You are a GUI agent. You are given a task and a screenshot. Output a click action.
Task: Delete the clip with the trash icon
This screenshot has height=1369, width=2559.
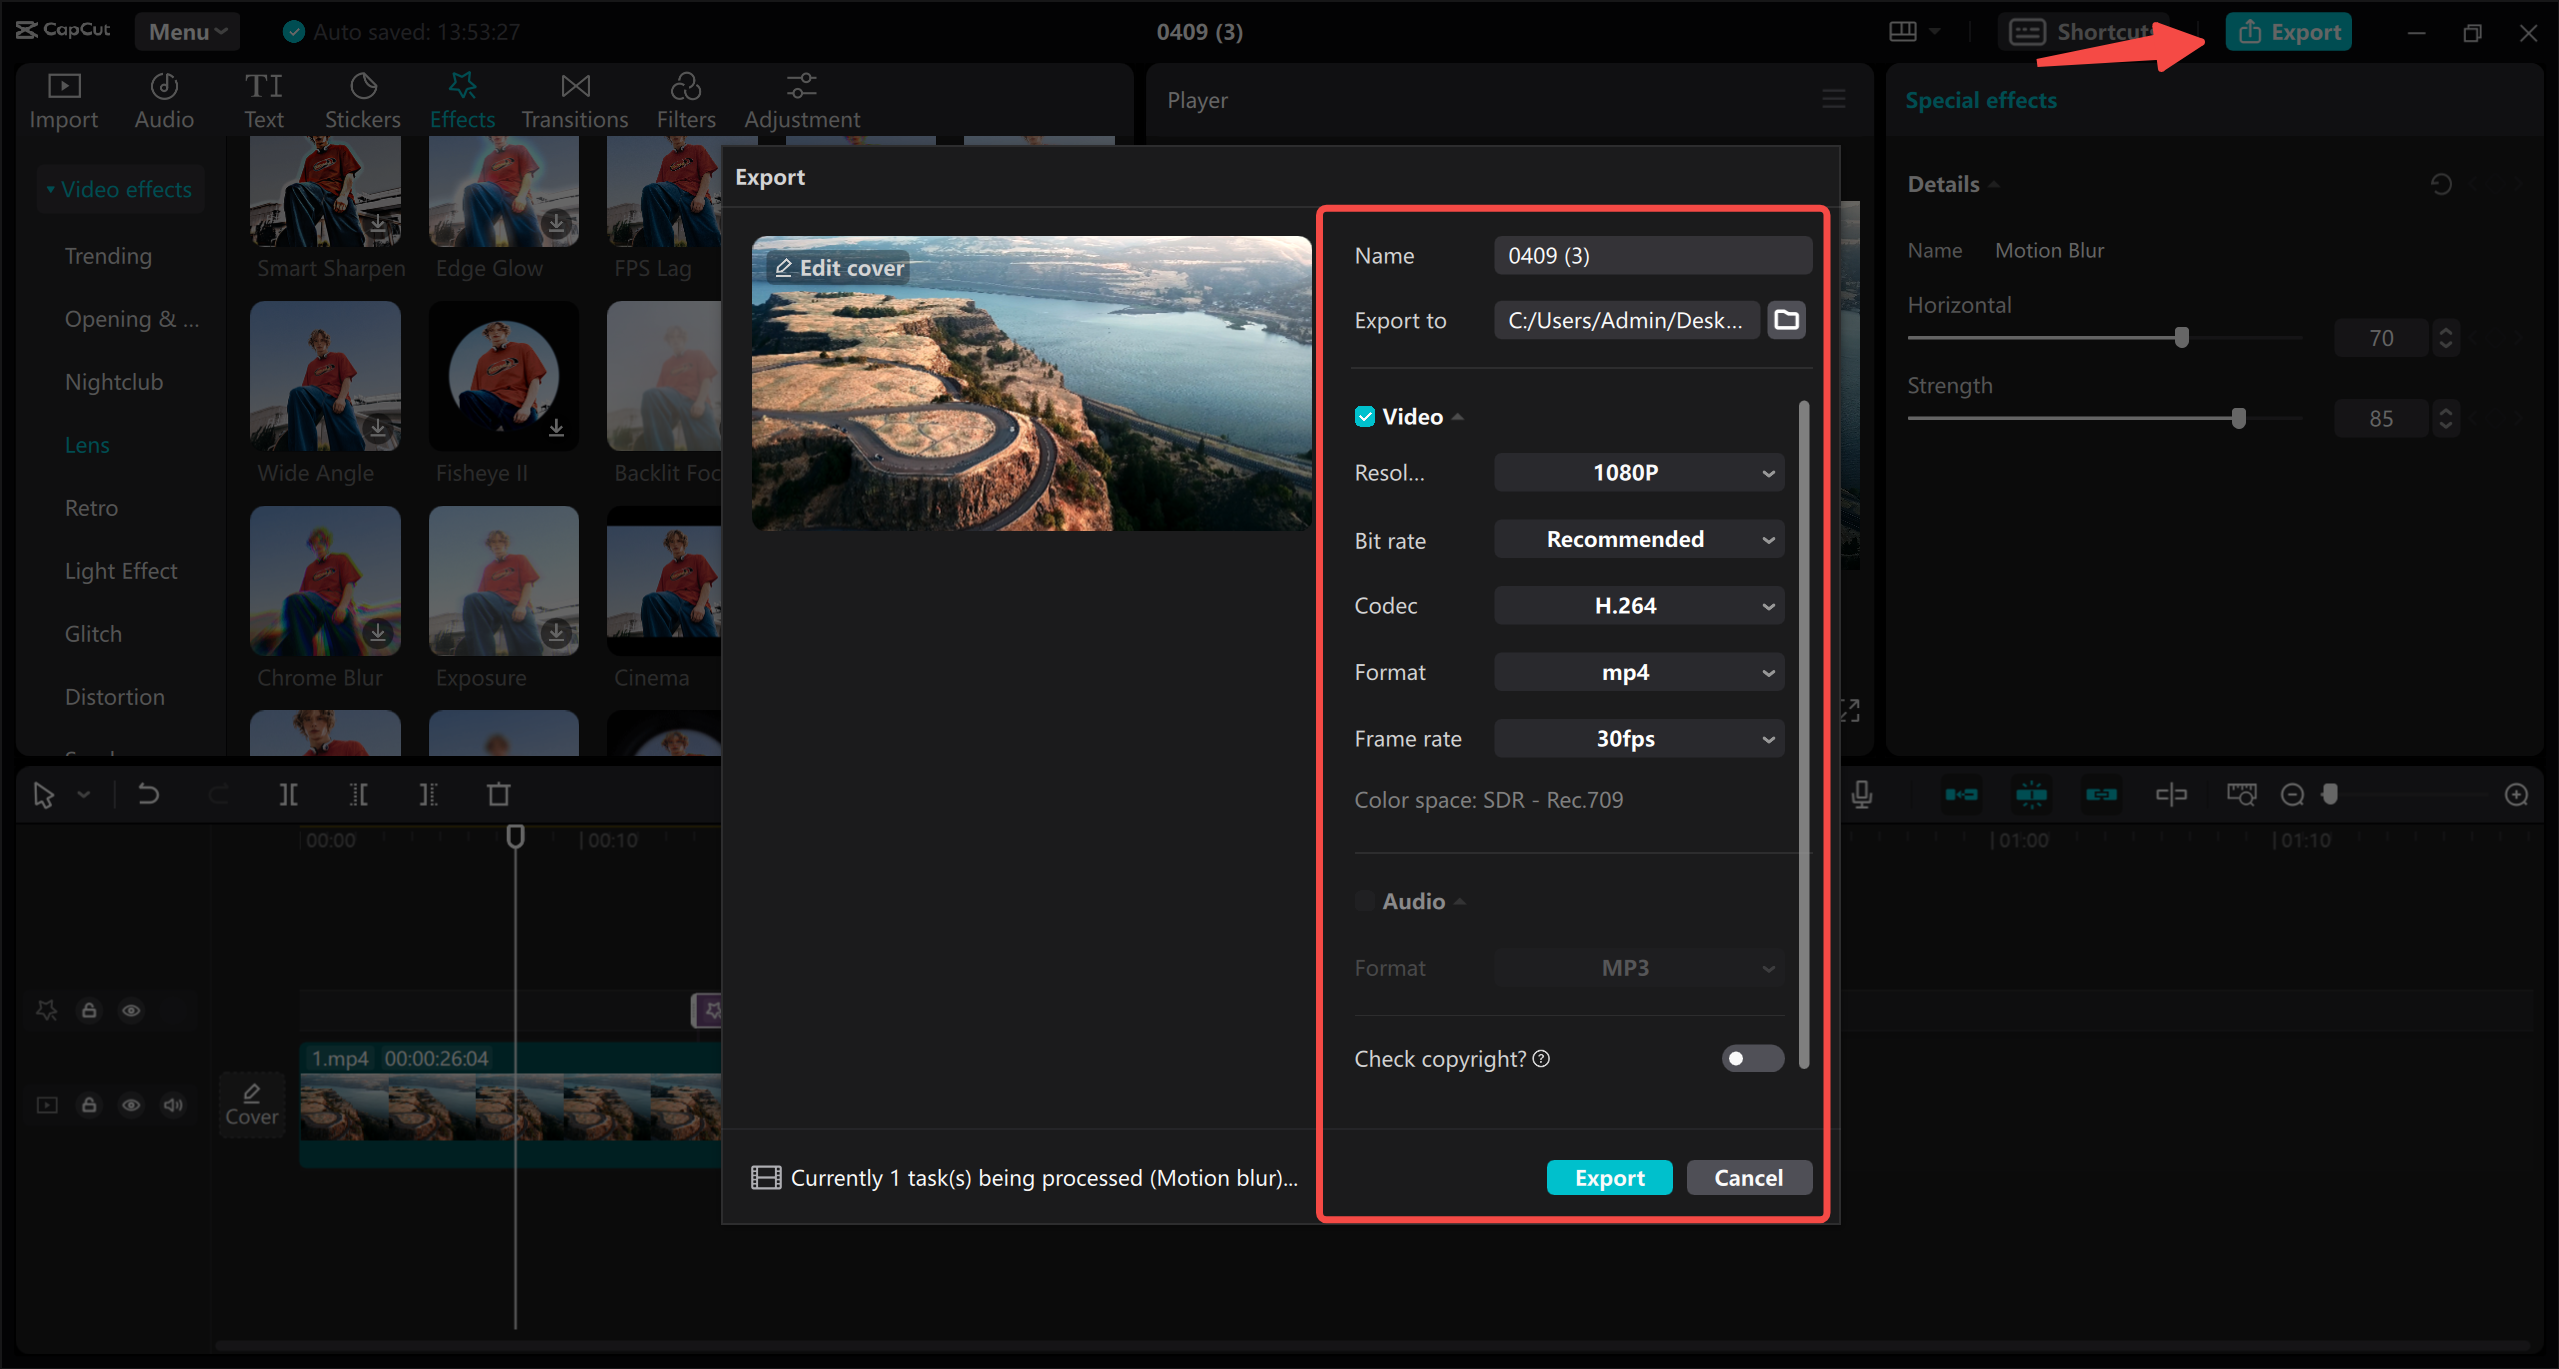click(x=498, y=794)
